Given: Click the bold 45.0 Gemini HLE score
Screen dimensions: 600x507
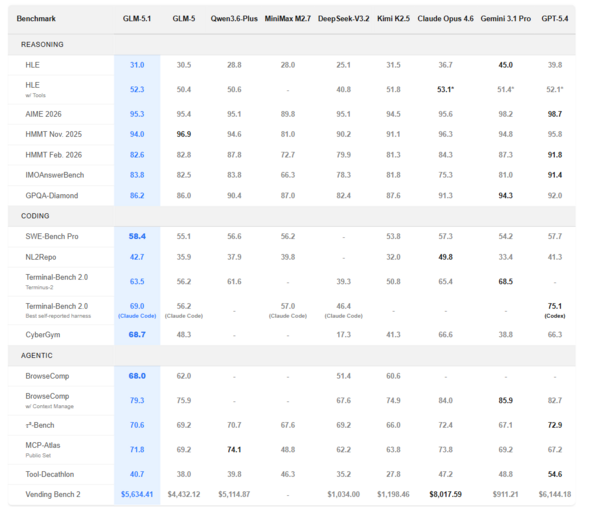Looking at the screenshot, I should (x=505, y=65).
